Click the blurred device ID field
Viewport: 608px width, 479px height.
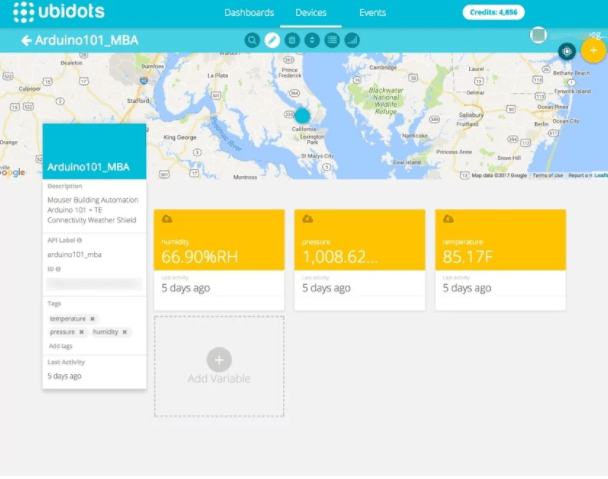[94, 284]
